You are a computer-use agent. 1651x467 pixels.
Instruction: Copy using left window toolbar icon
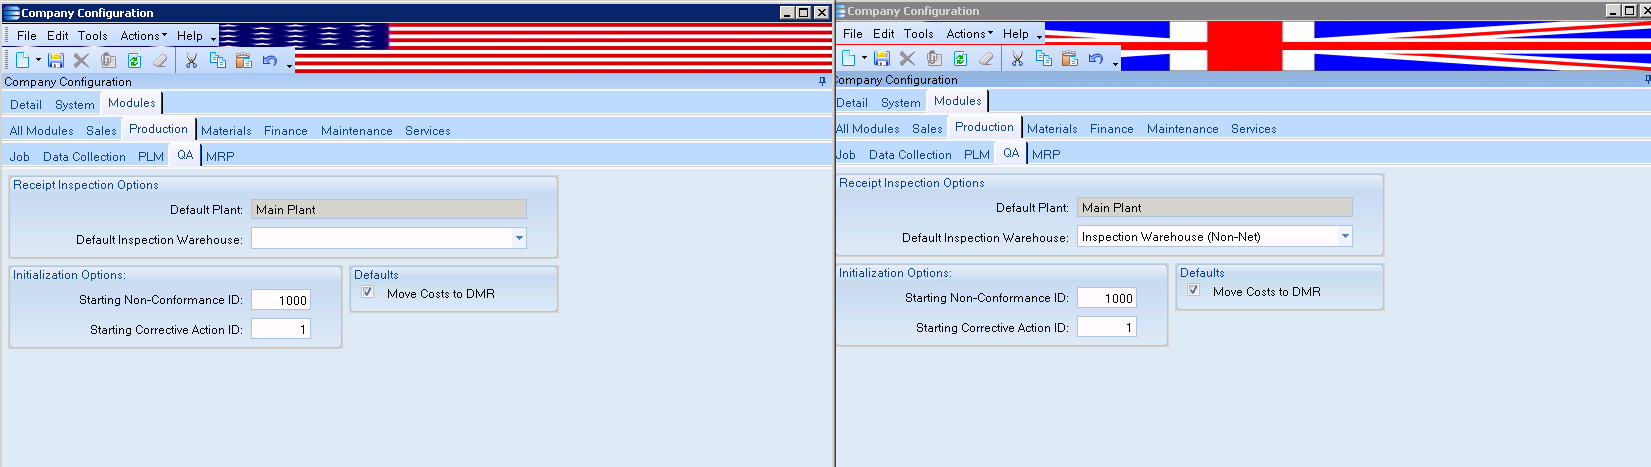(x=217, y=60)
